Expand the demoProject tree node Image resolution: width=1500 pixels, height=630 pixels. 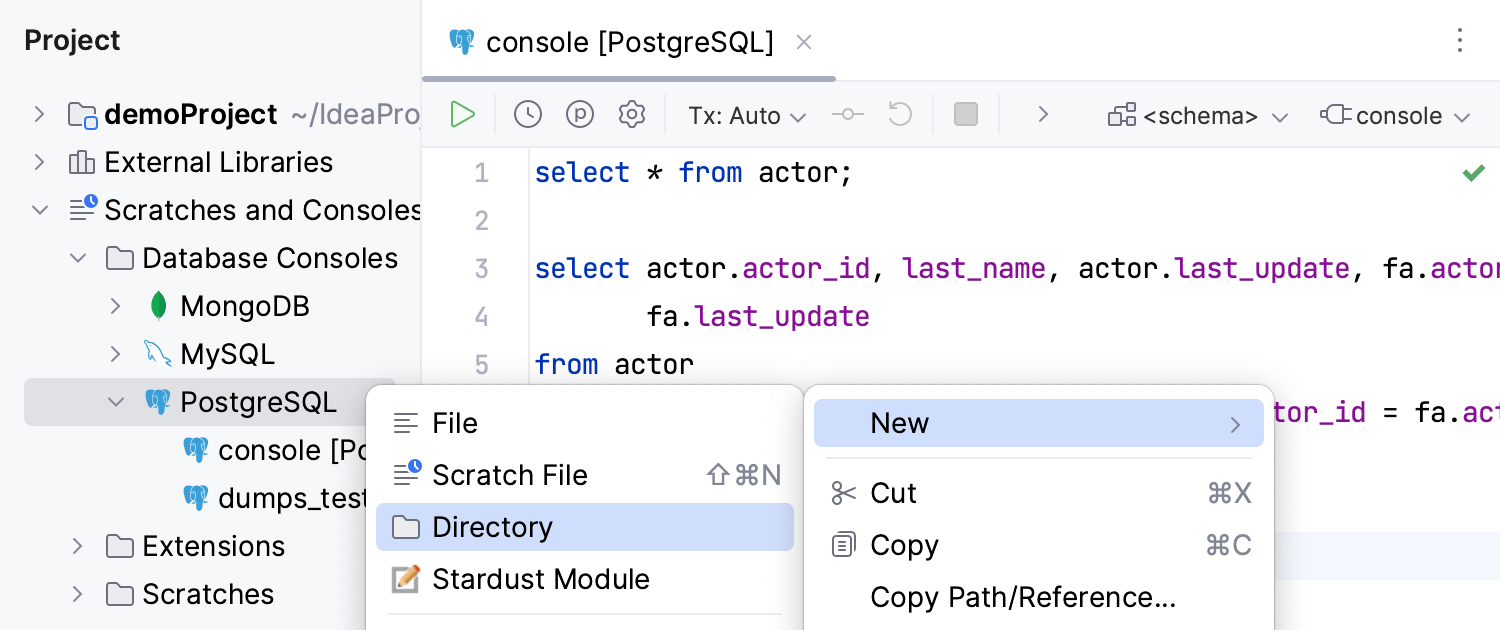[x=39, y=114]
